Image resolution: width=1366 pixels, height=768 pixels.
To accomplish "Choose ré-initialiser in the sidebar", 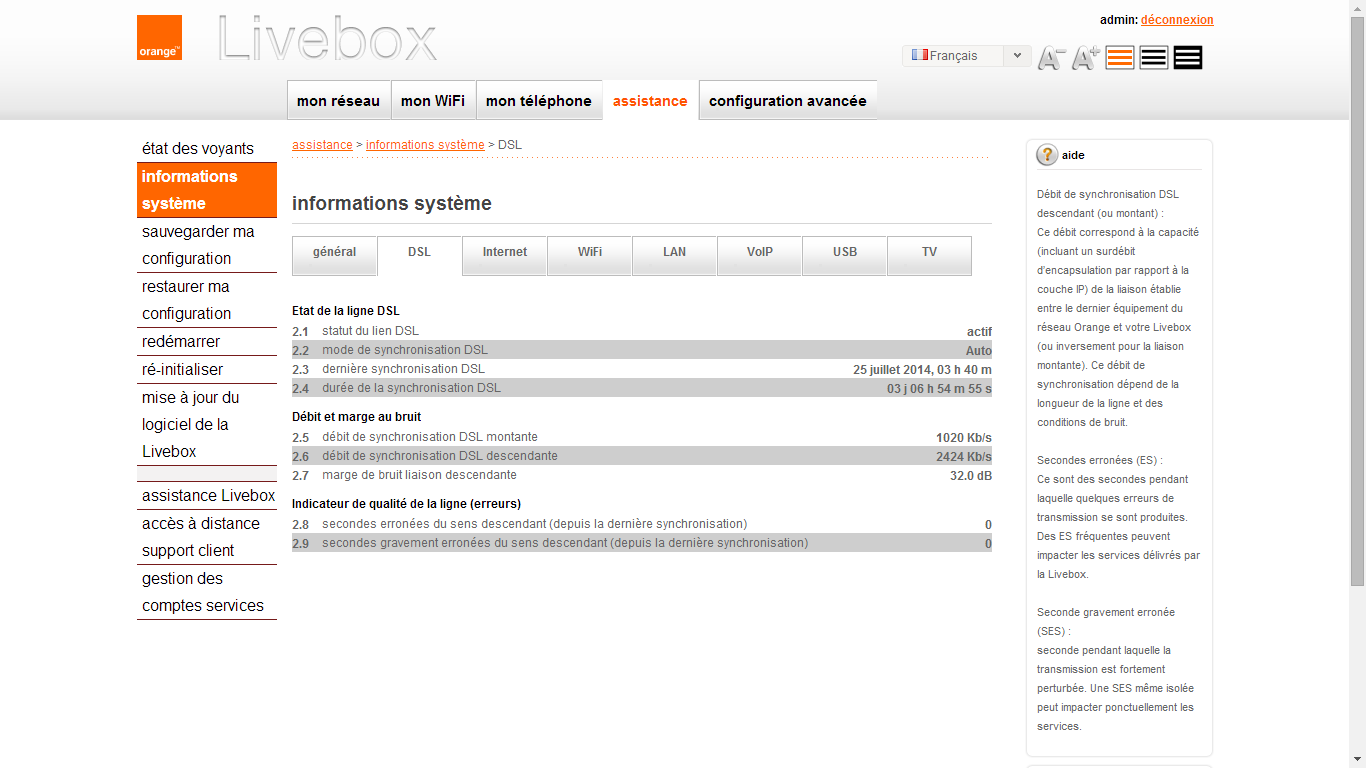I will tap(206, 369).
